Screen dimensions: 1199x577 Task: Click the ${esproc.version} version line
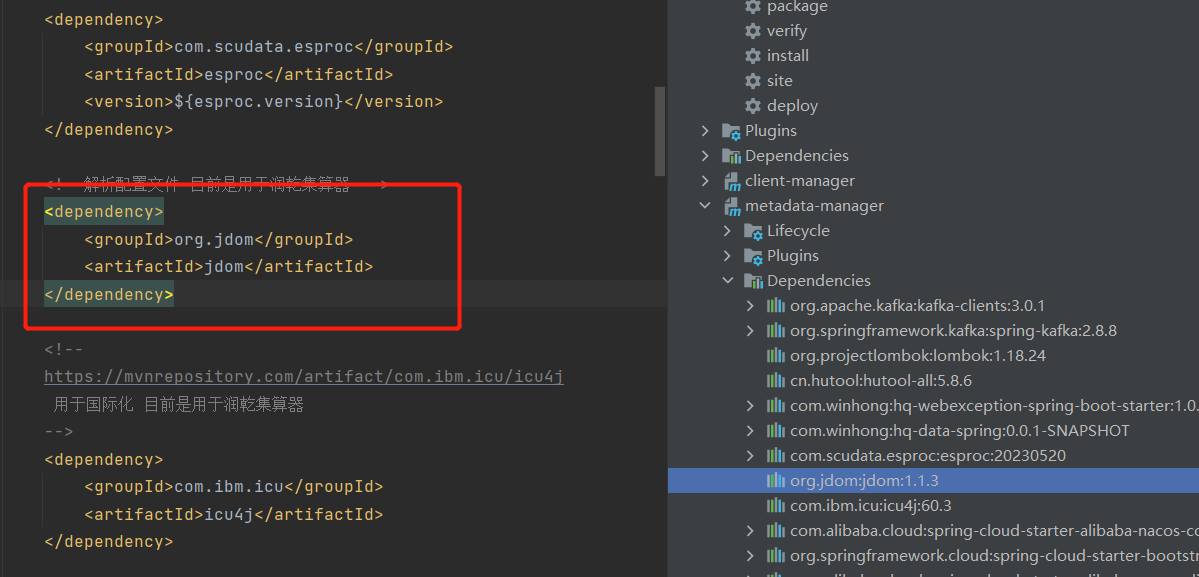coord(264,102)
